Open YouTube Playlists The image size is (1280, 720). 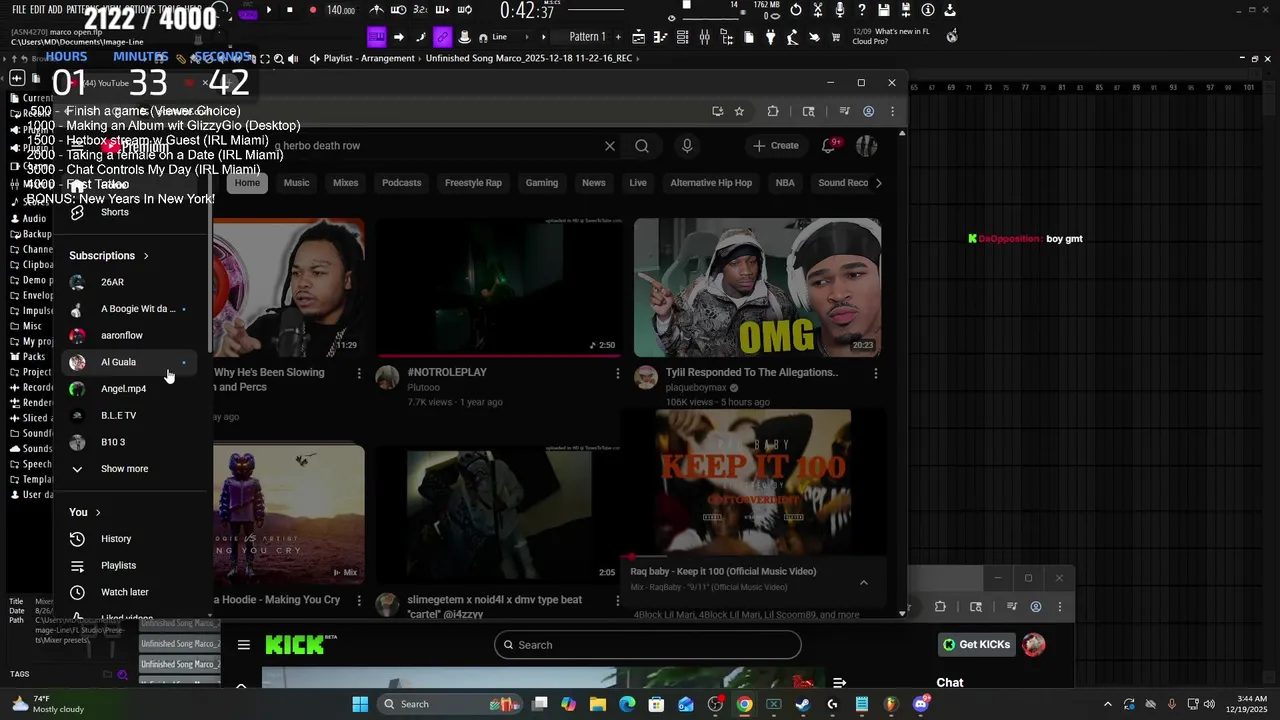pos(127,566)
